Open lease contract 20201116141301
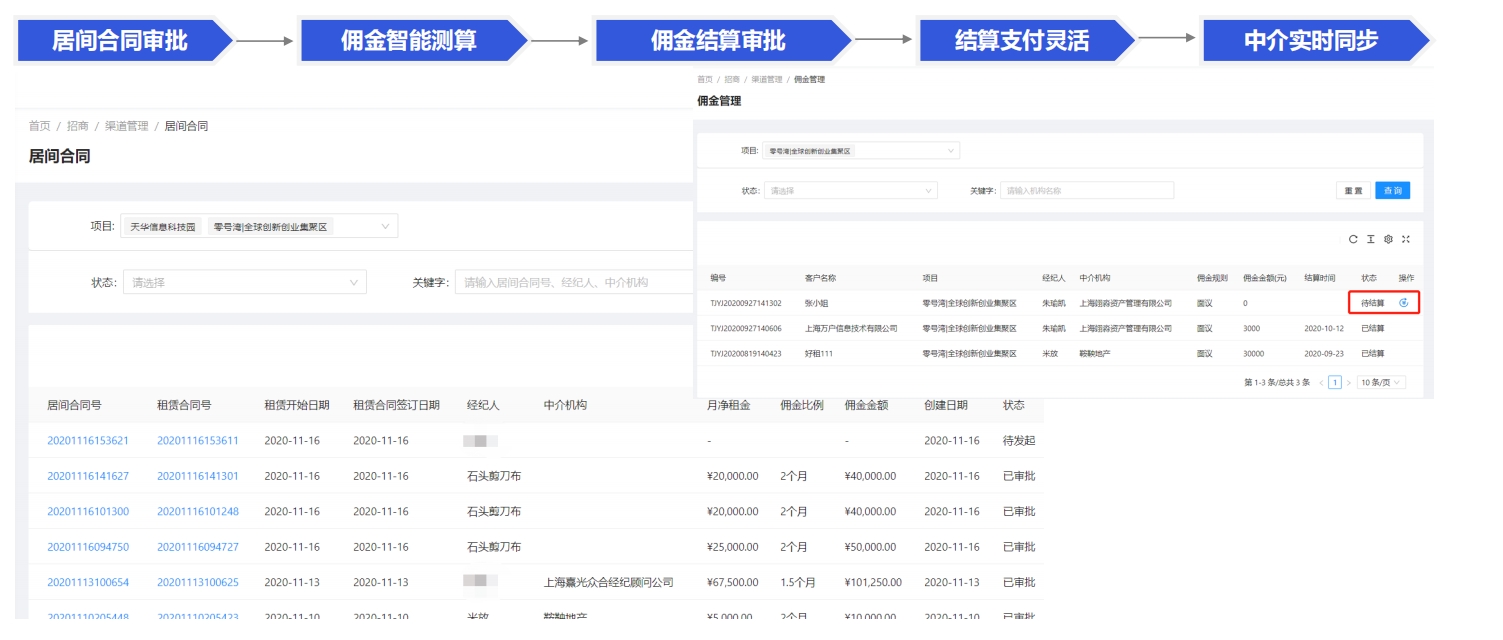The image size is (1503, 640). click(x=198, y=476)
